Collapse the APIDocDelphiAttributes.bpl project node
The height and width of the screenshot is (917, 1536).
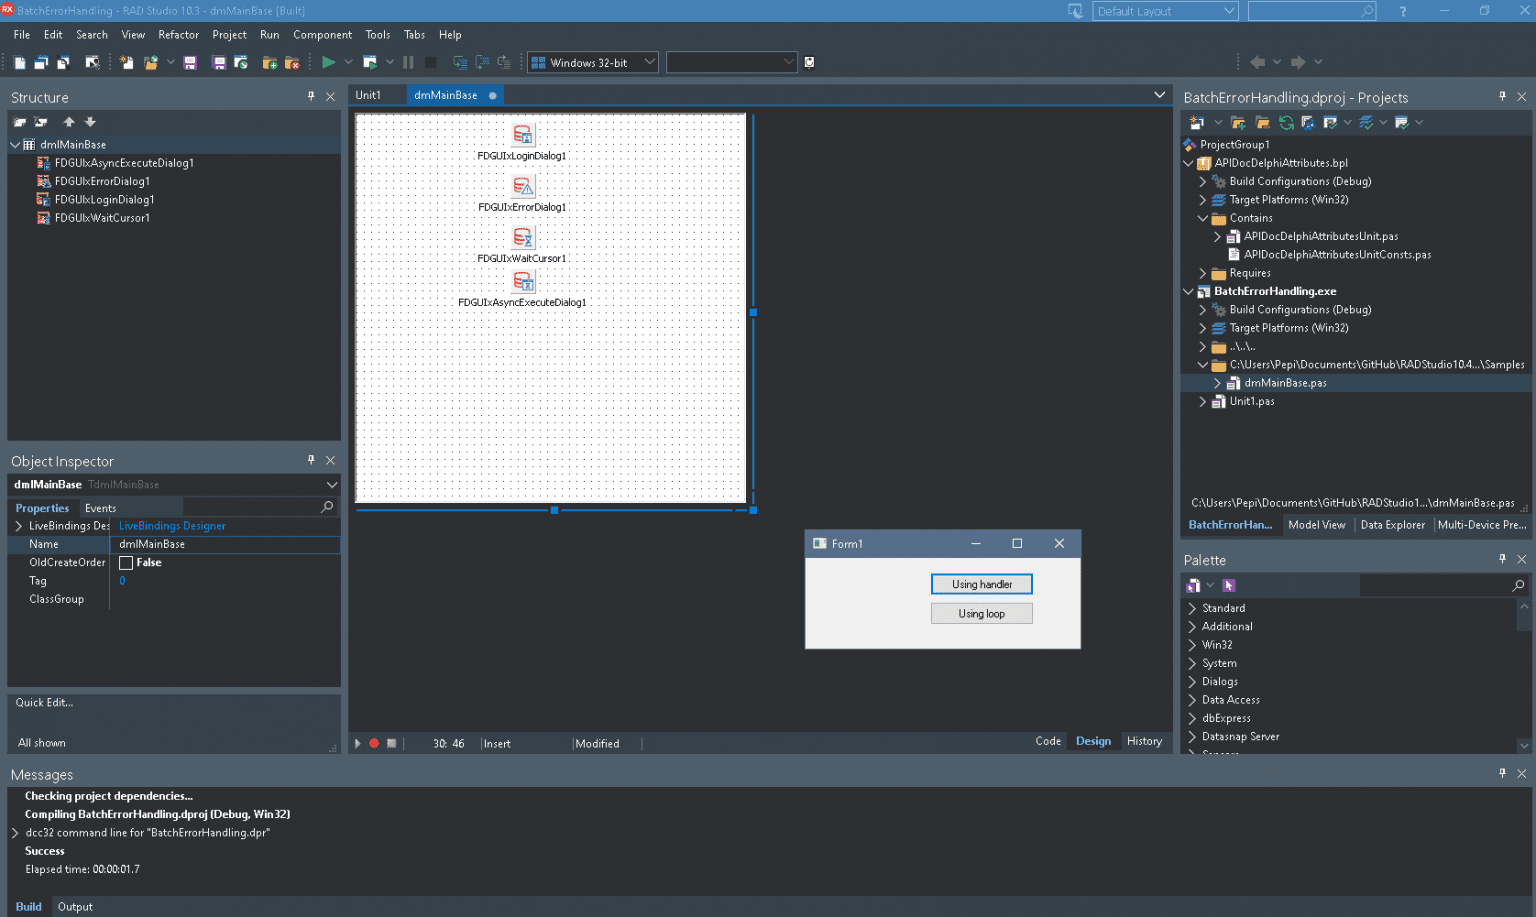(1188, 163)
